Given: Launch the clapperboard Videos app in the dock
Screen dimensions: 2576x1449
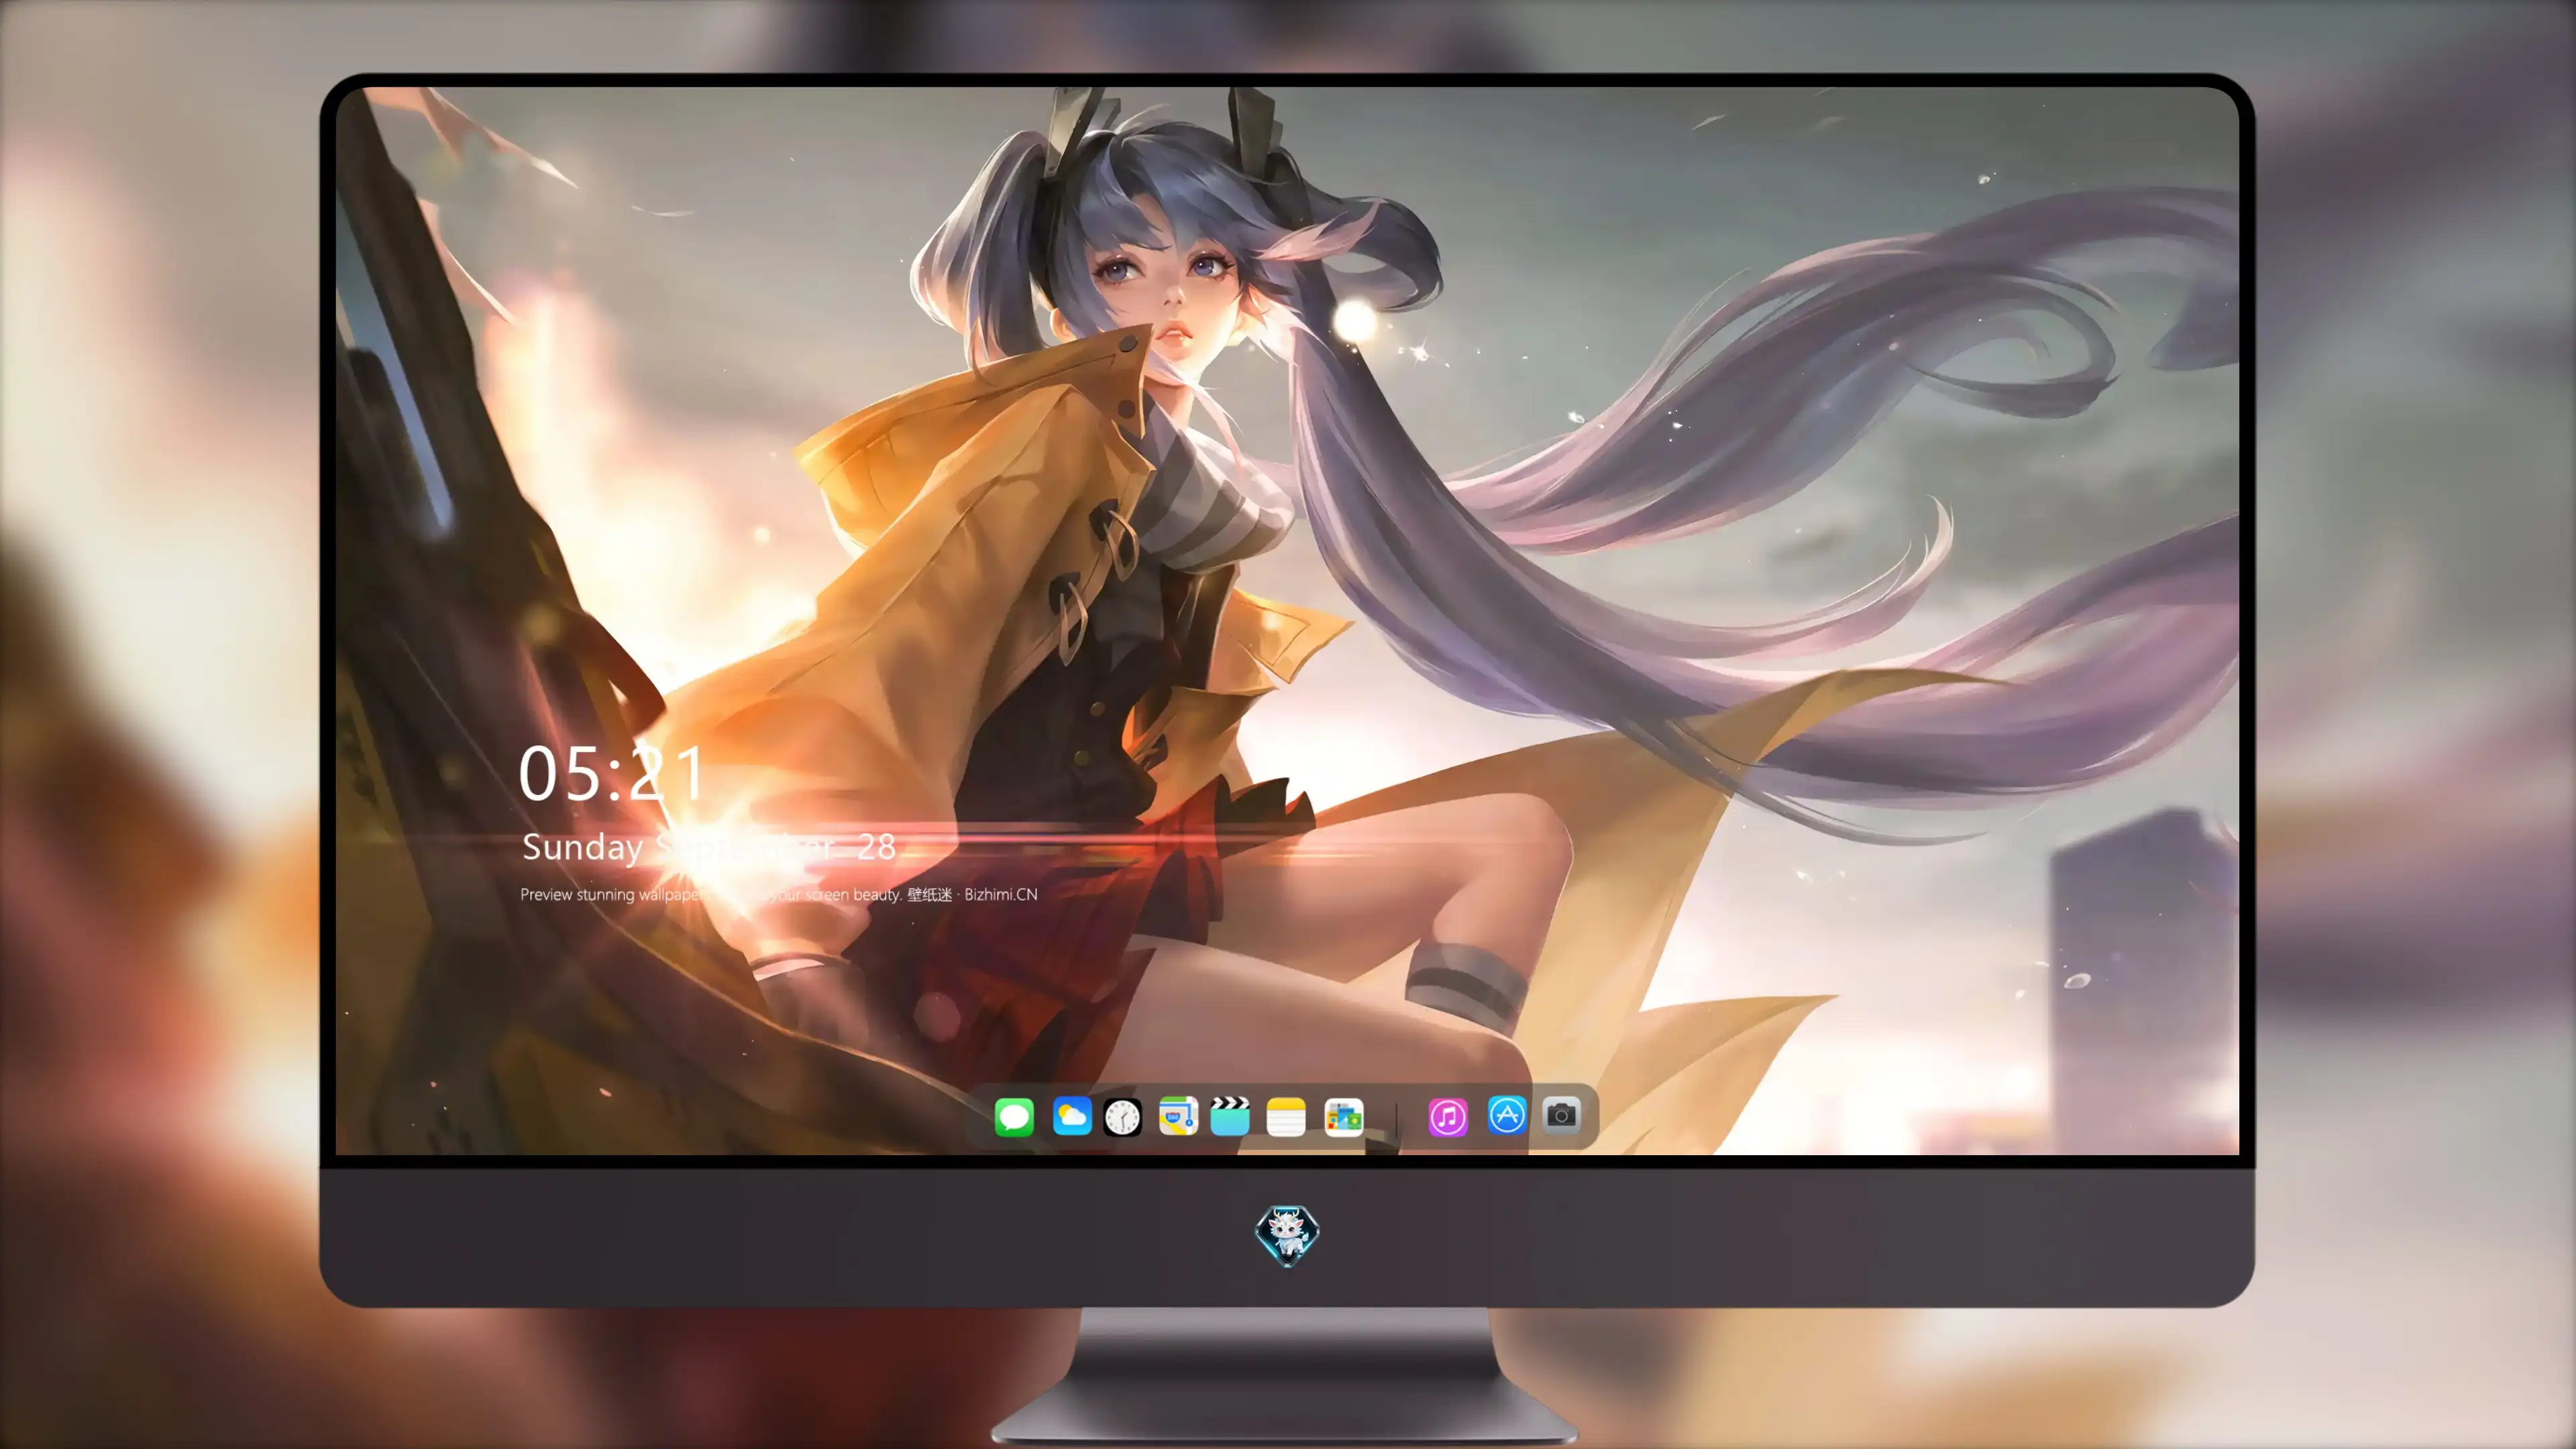Looking at the screenshot, I should point(1230,1116).
